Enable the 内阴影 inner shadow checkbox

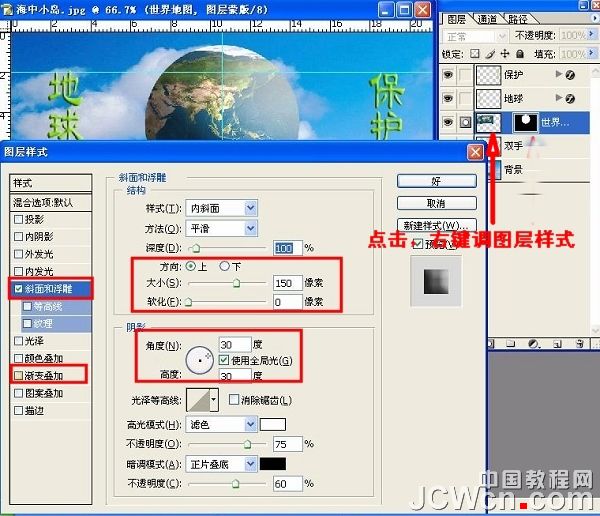coord(18,237)
